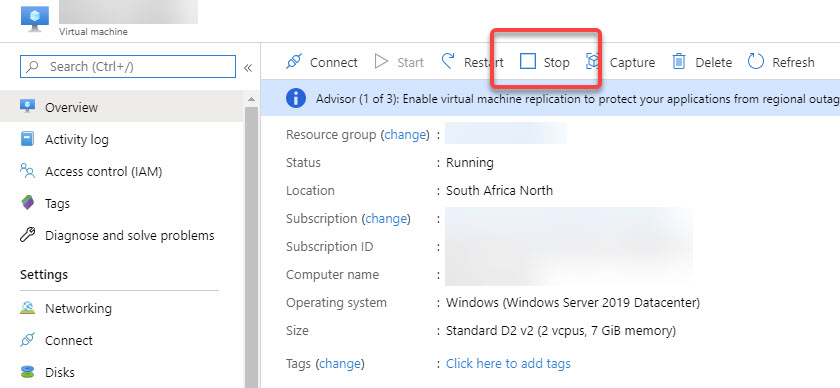
Task: Click change link for Subscription
Action: pos(386,219)
